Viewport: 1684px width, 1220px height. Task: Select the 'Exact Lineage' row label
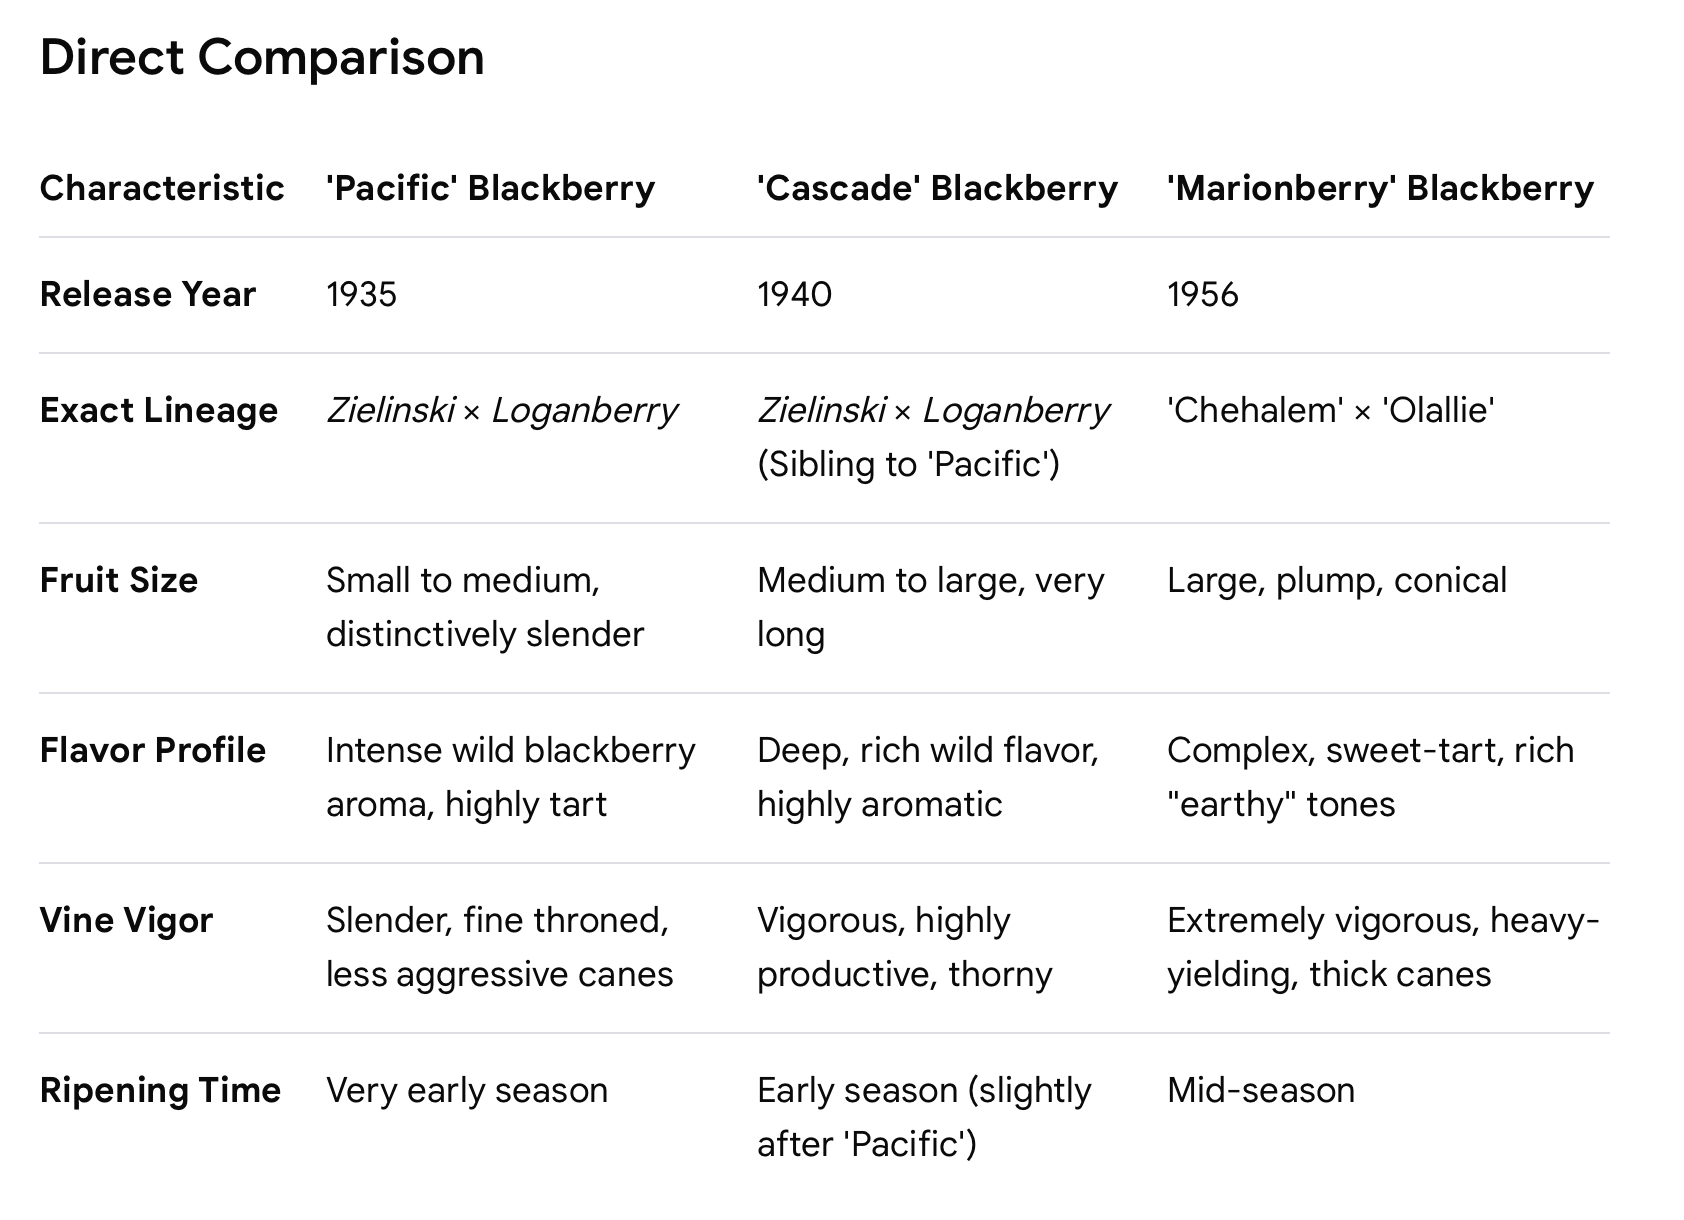[x=159, y=410]
